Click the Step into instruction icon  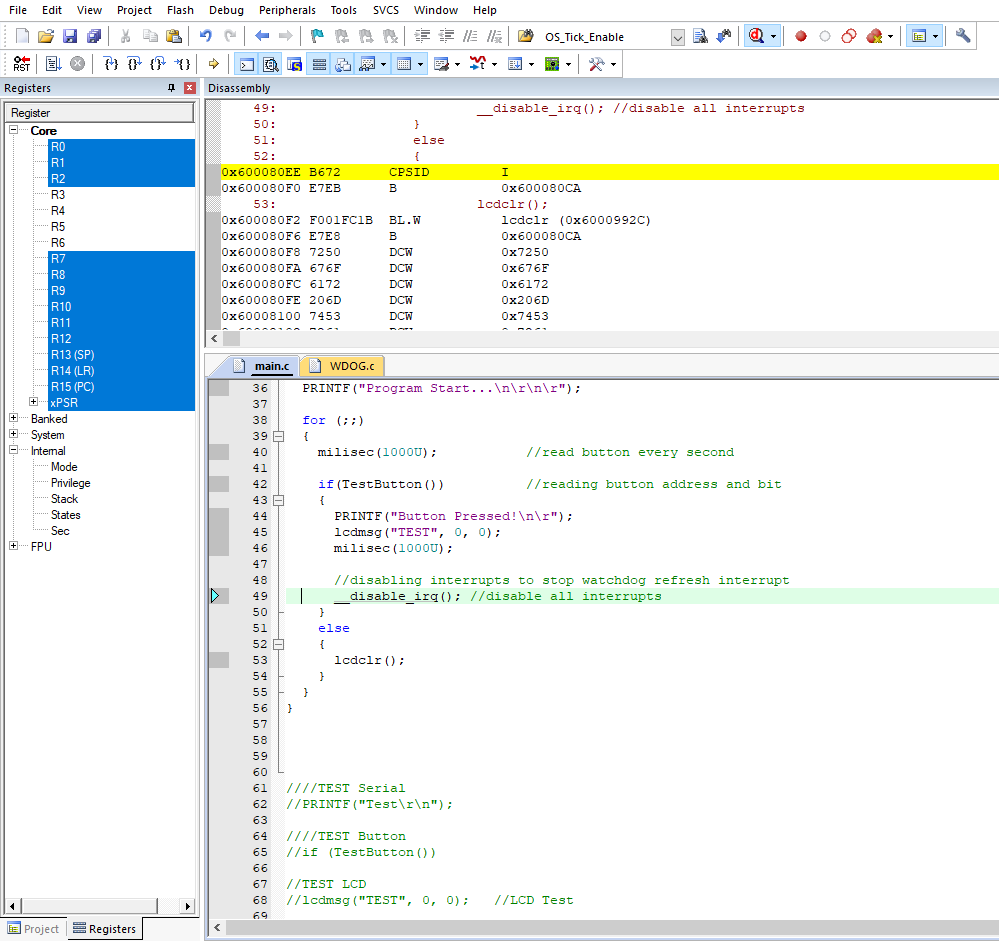point(111,63)
